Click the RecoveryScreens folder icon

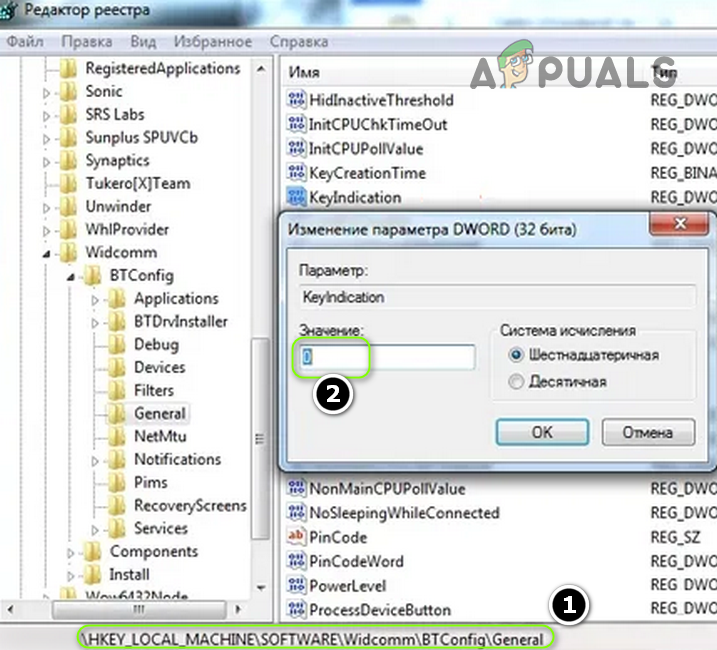117,505
